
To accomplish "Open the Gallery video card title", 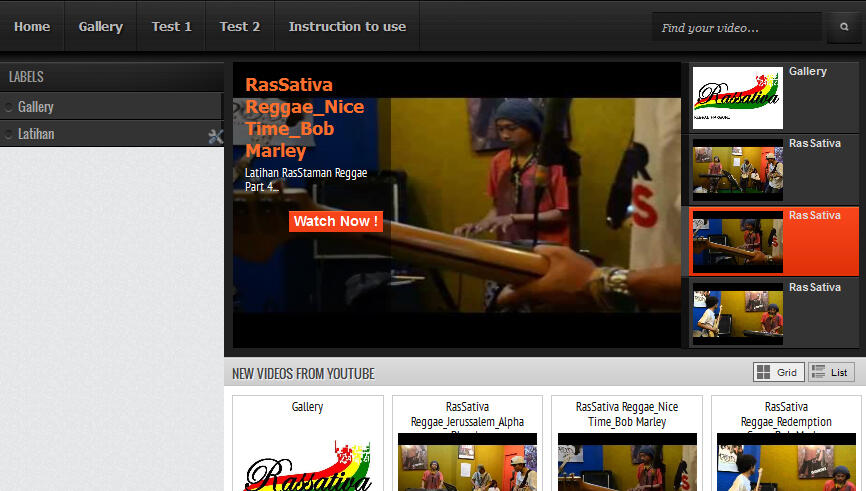I will pos(307,407).
